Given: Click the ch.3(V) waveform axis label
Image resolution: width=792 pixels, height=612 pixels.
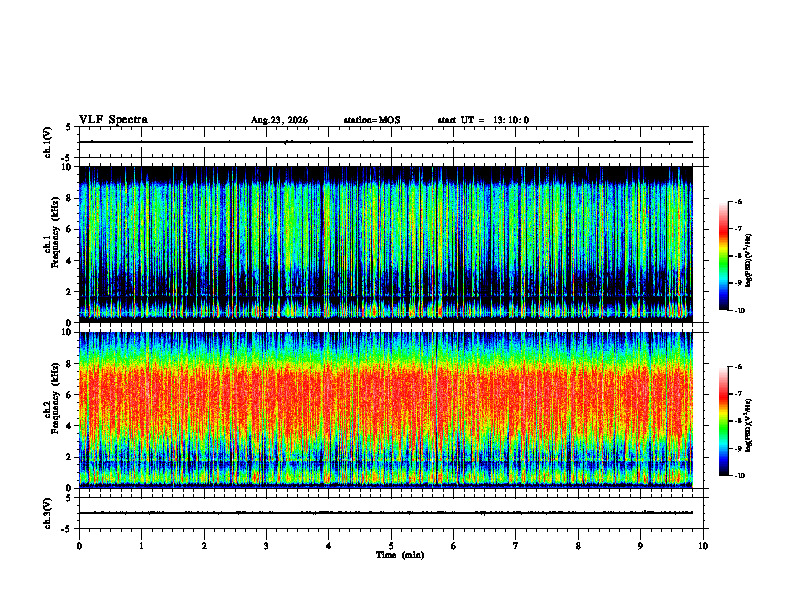Looking at the screenshot, I should click(48, 513).
